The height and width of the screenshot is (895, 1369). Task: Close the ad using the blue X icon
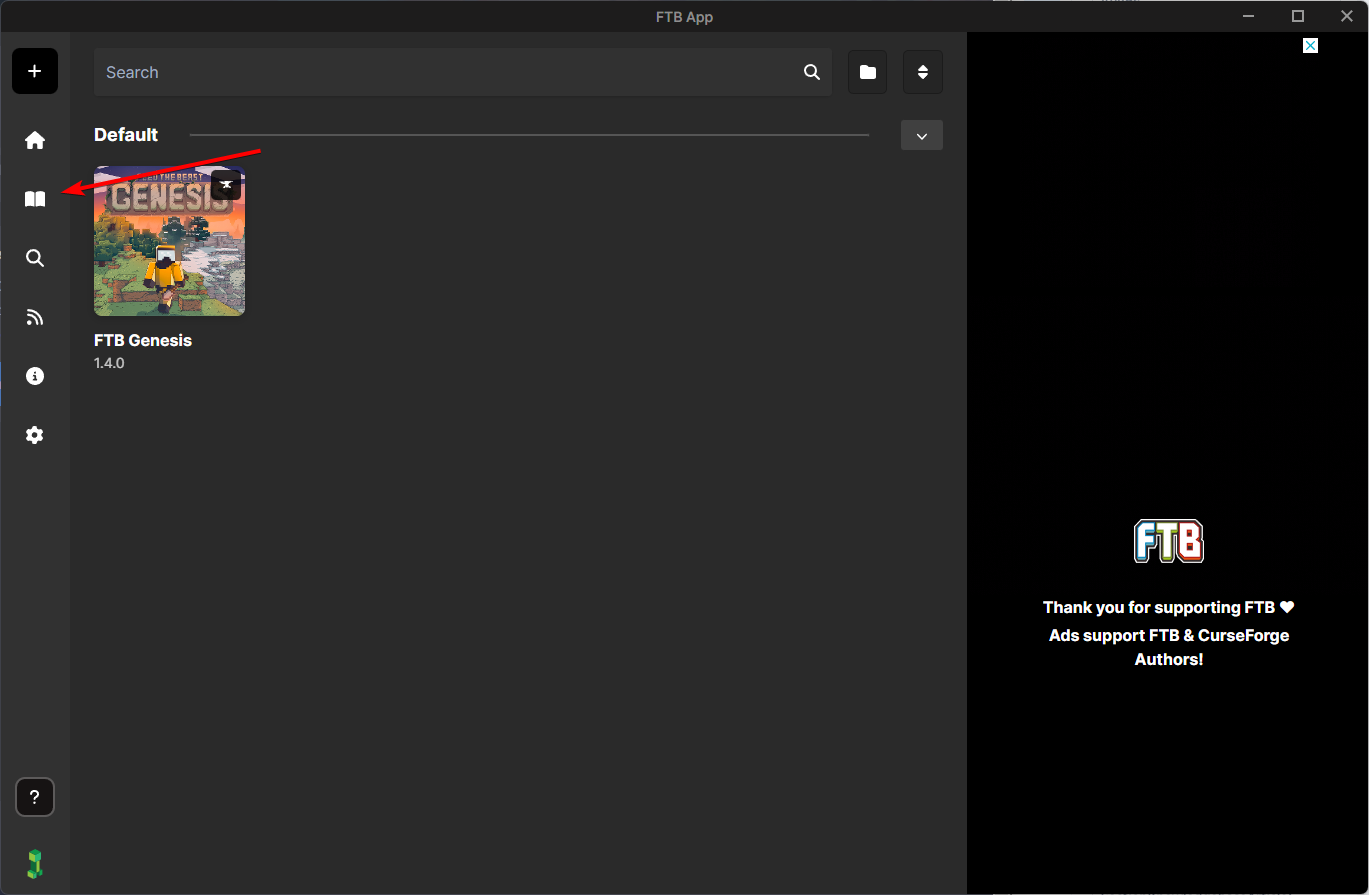click(1310, 46)
